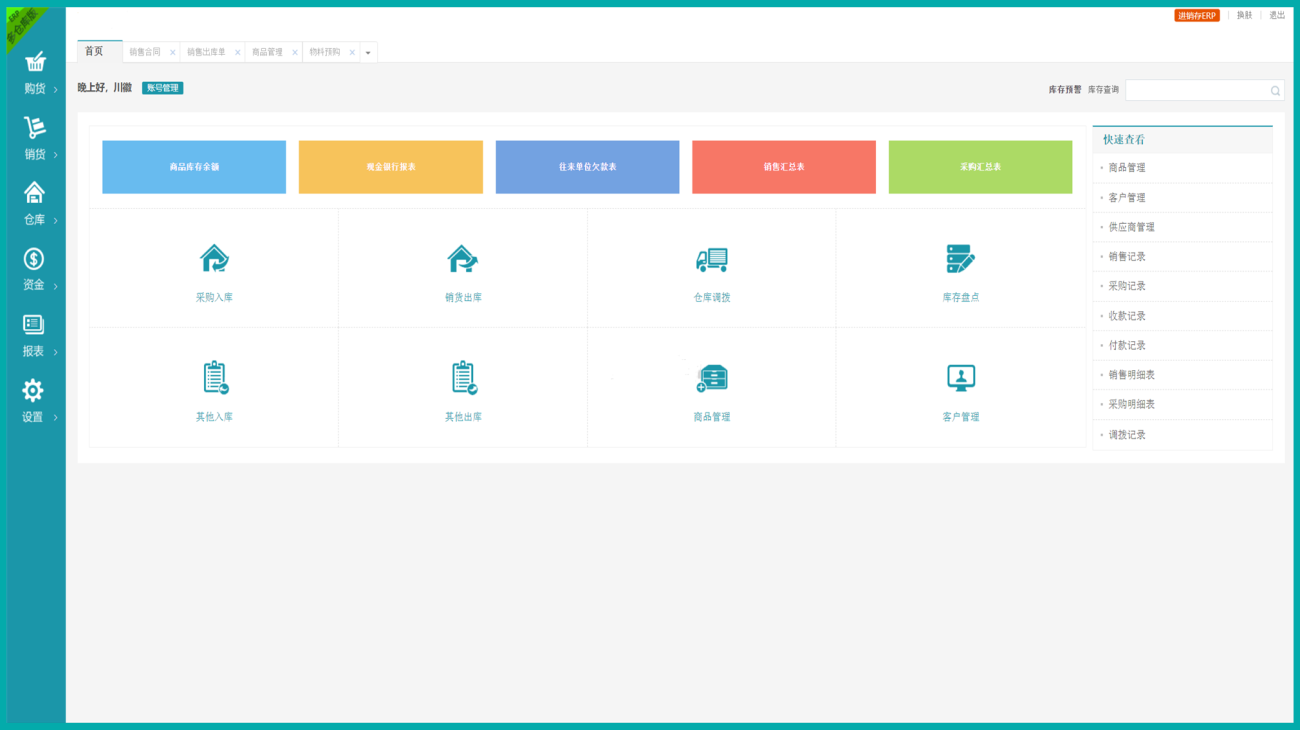Click the 其他出库 clipboard icon

464,377
